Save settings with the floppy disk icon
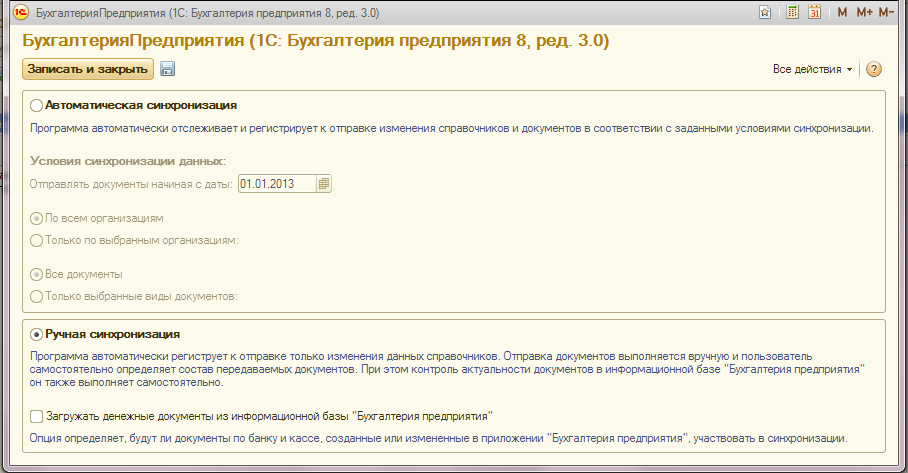 point(167,69)
